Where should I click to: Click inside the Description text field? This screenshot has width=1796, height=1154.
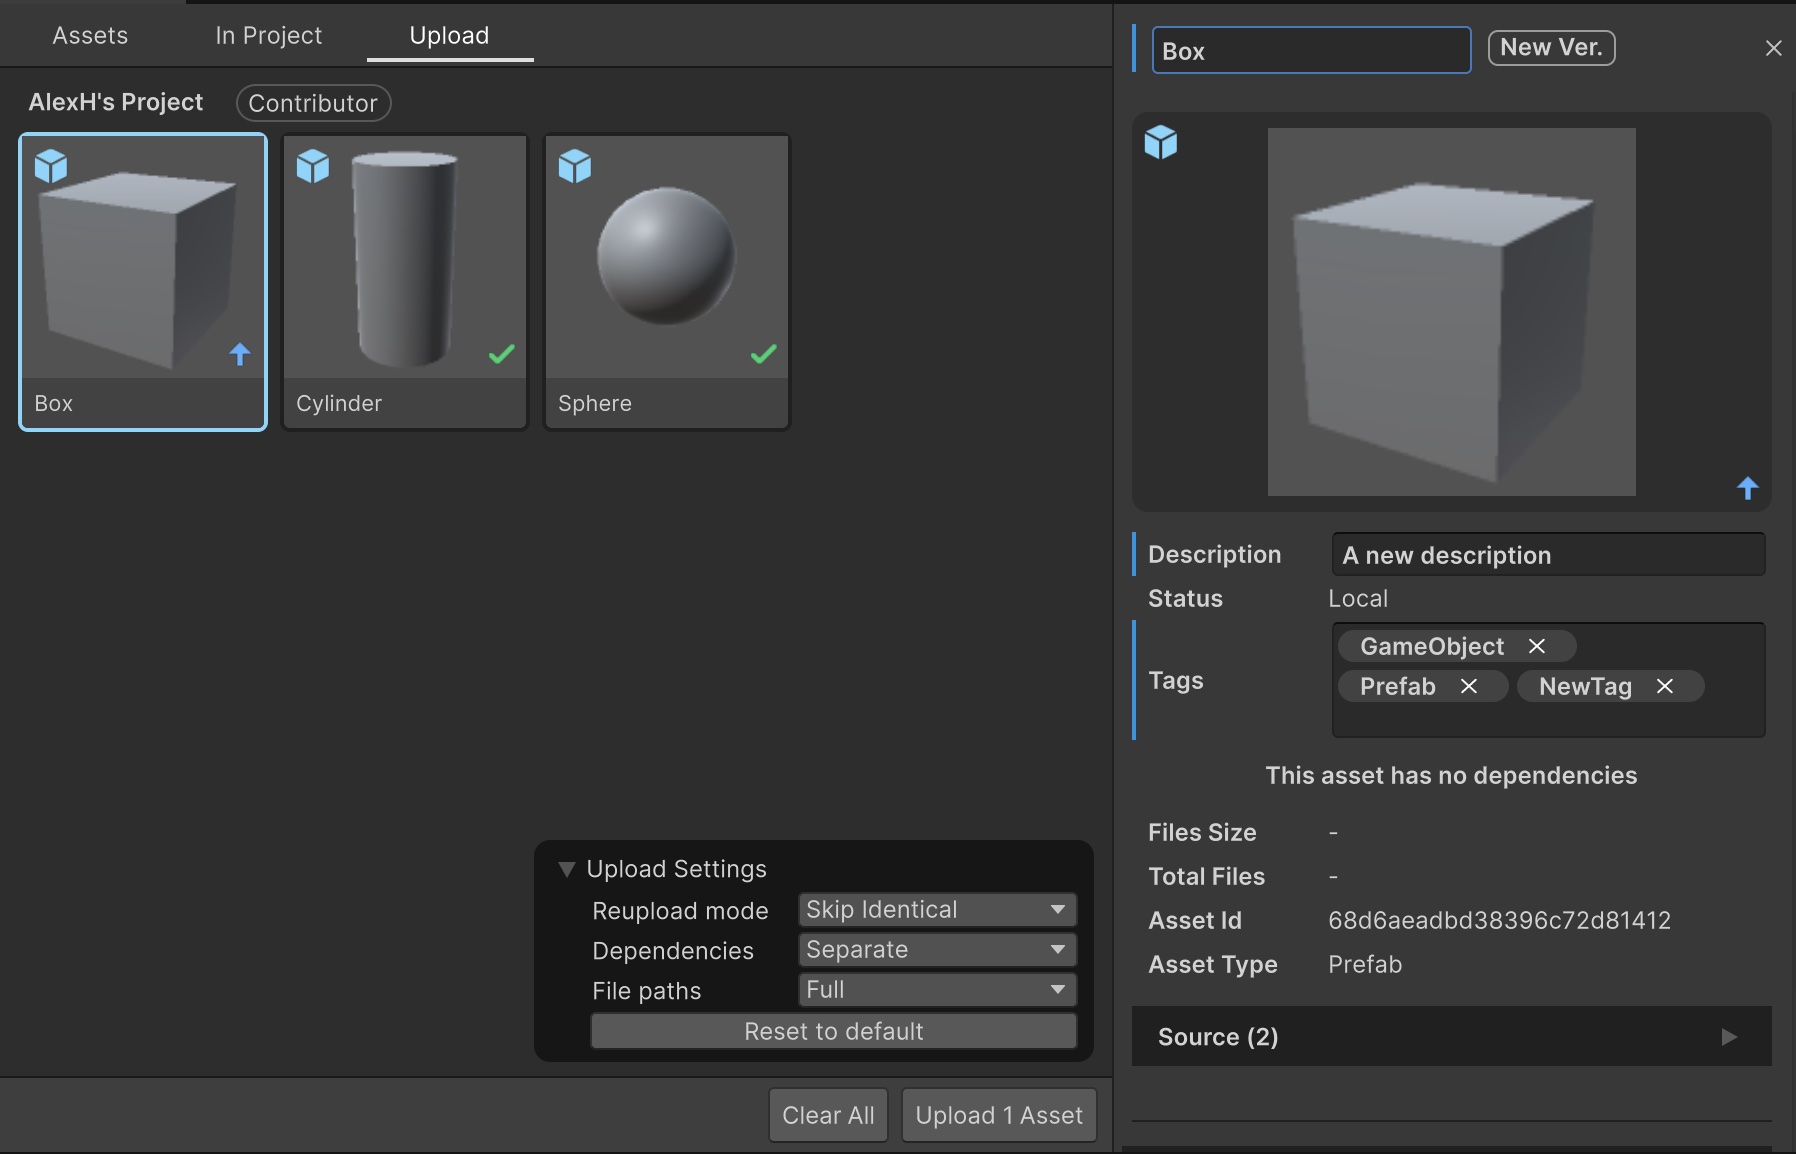pyautogui.click(x=1547, y=555)
